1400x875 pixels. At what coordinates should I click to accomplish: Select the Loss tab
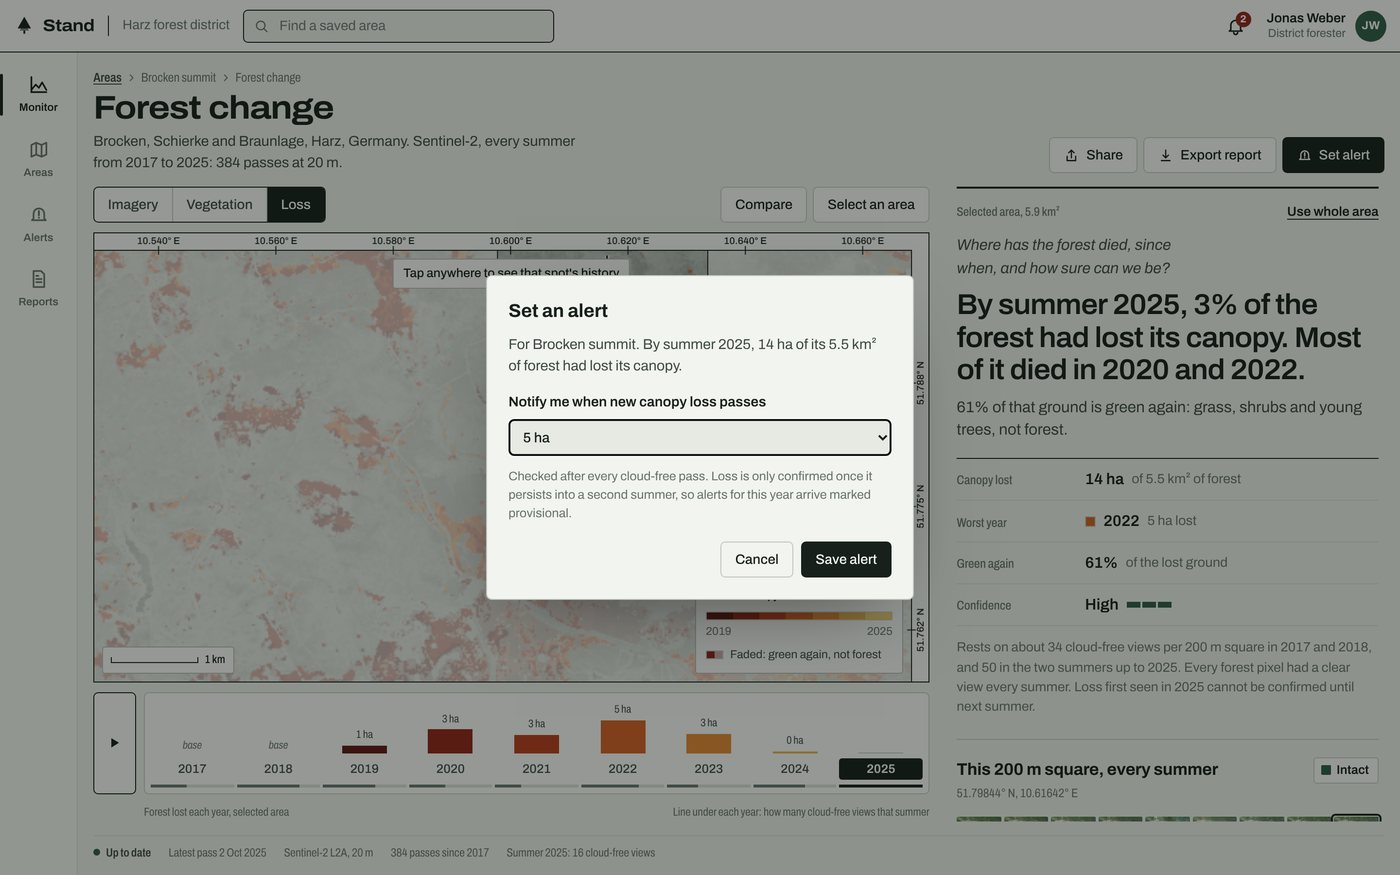(x=296, y=205)
